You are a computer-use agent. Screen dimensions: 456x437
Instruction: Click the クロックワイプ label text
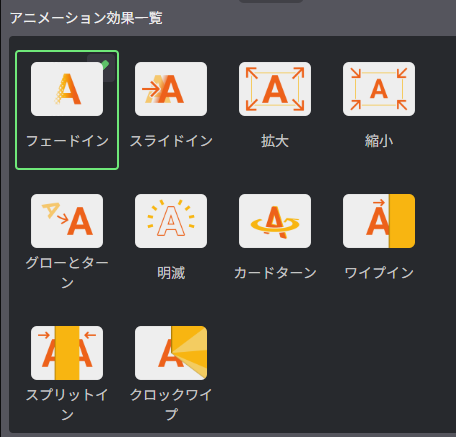click(171, 405)
